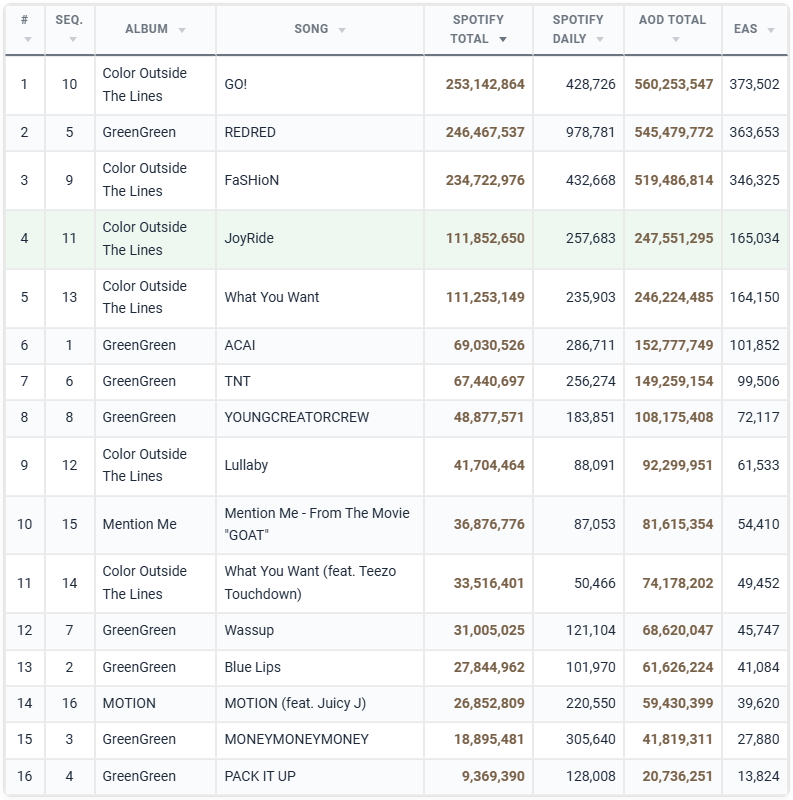Viewport: 793px width, 800px height.
Task: Click the SONG header label
Action: tap(311, 29)
